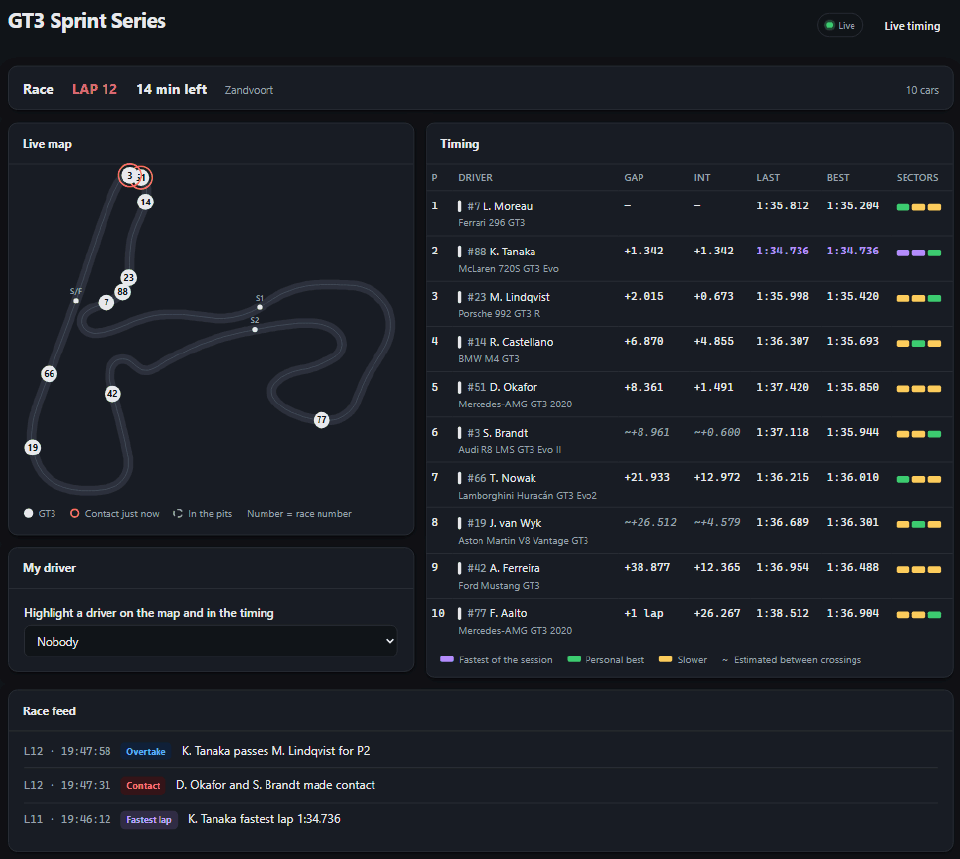The height and width of the screenshot is (859, 960).
Task: Click the BEST column header
Action: click(838, 178)
